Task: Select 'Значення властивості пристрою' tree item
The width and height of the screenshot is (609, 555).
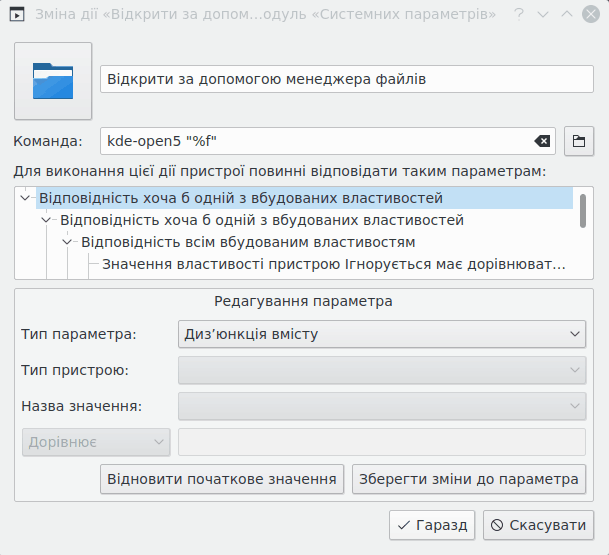Action: [333, 265]
